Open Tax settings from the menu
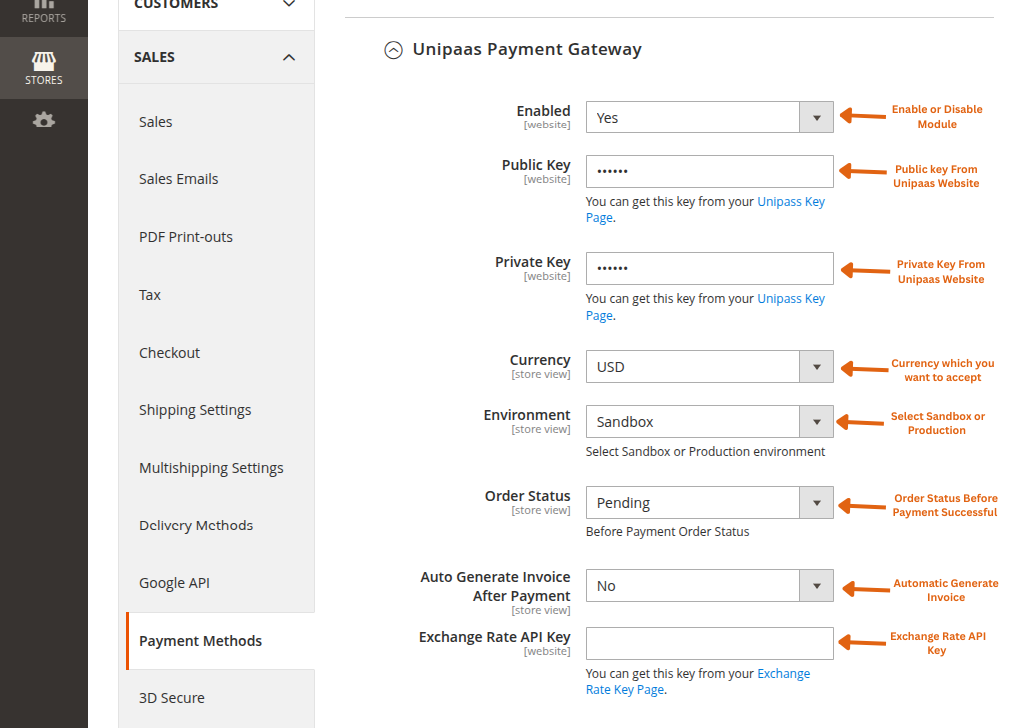The image size is (1019, 728). point(149,294)
